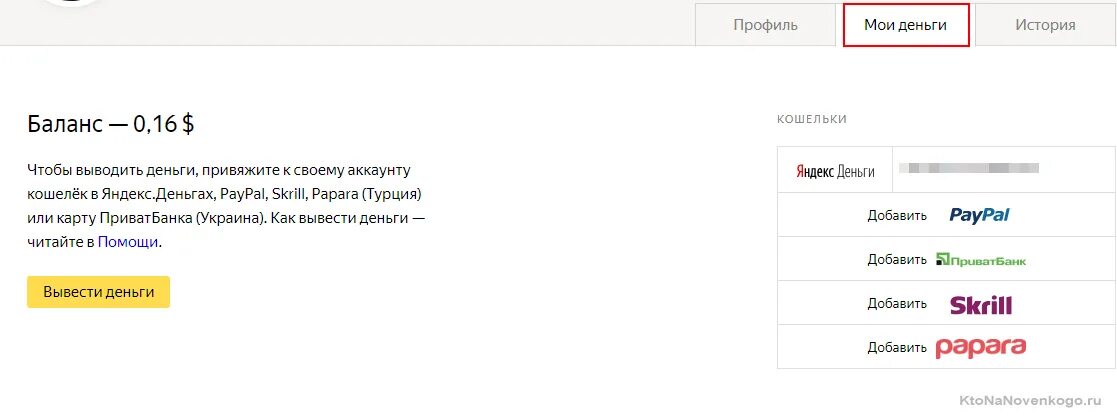Screen dimensions: 1117x420
Task: Click the KtoNaNovenkogo.ru watermark
Action: [1031, 401]
